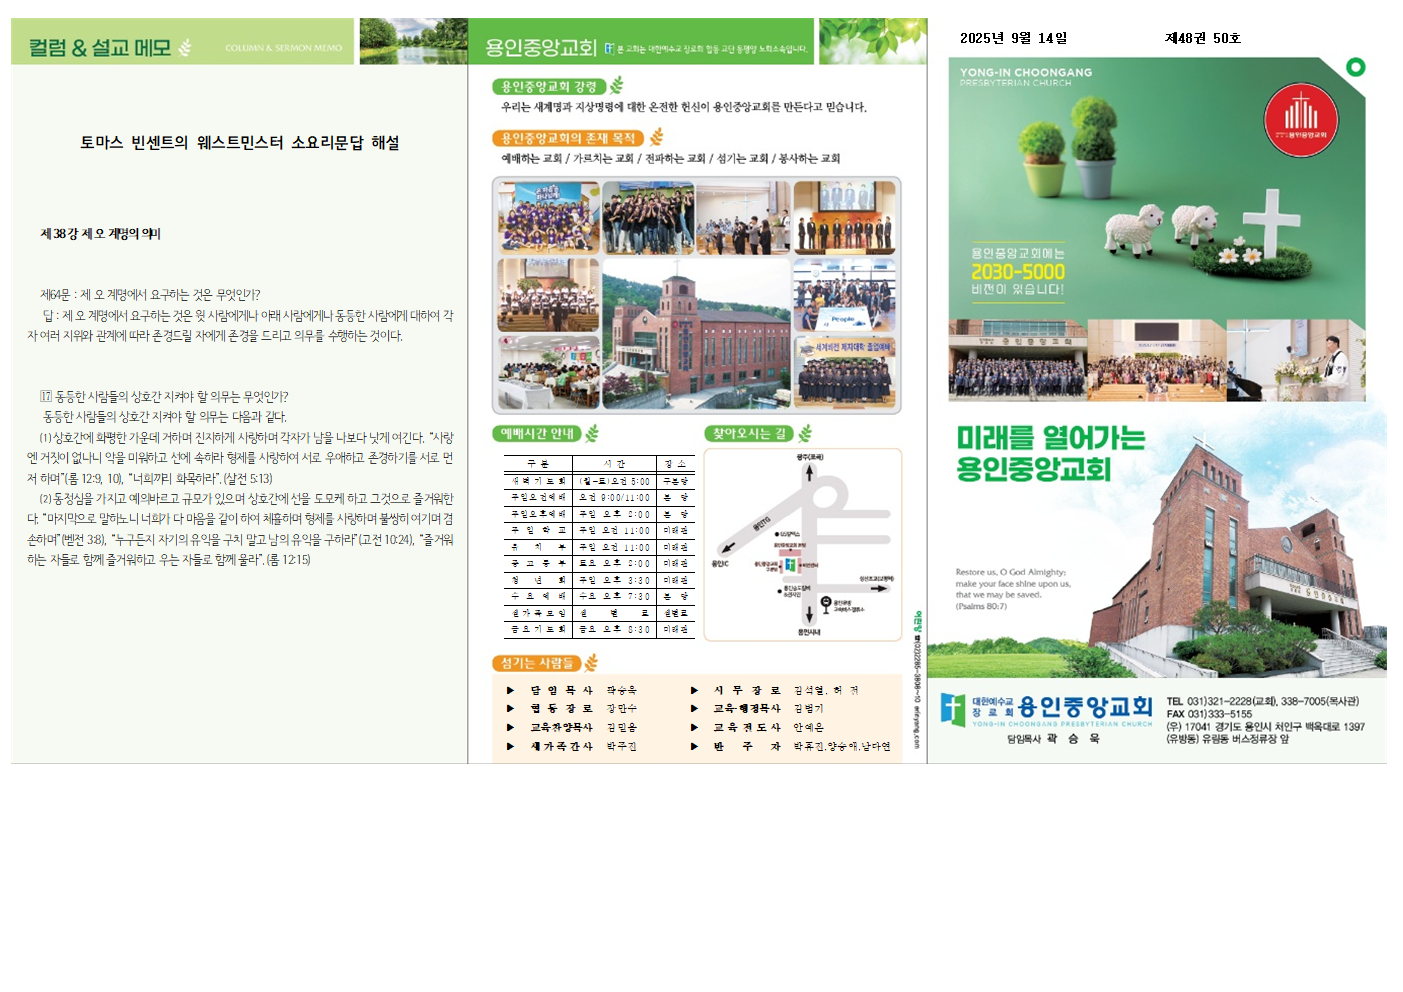1403x992 pixels.
Task: Click the orange wheat icon beside 섬기는 사람들
Action: [x=591, y=663]
